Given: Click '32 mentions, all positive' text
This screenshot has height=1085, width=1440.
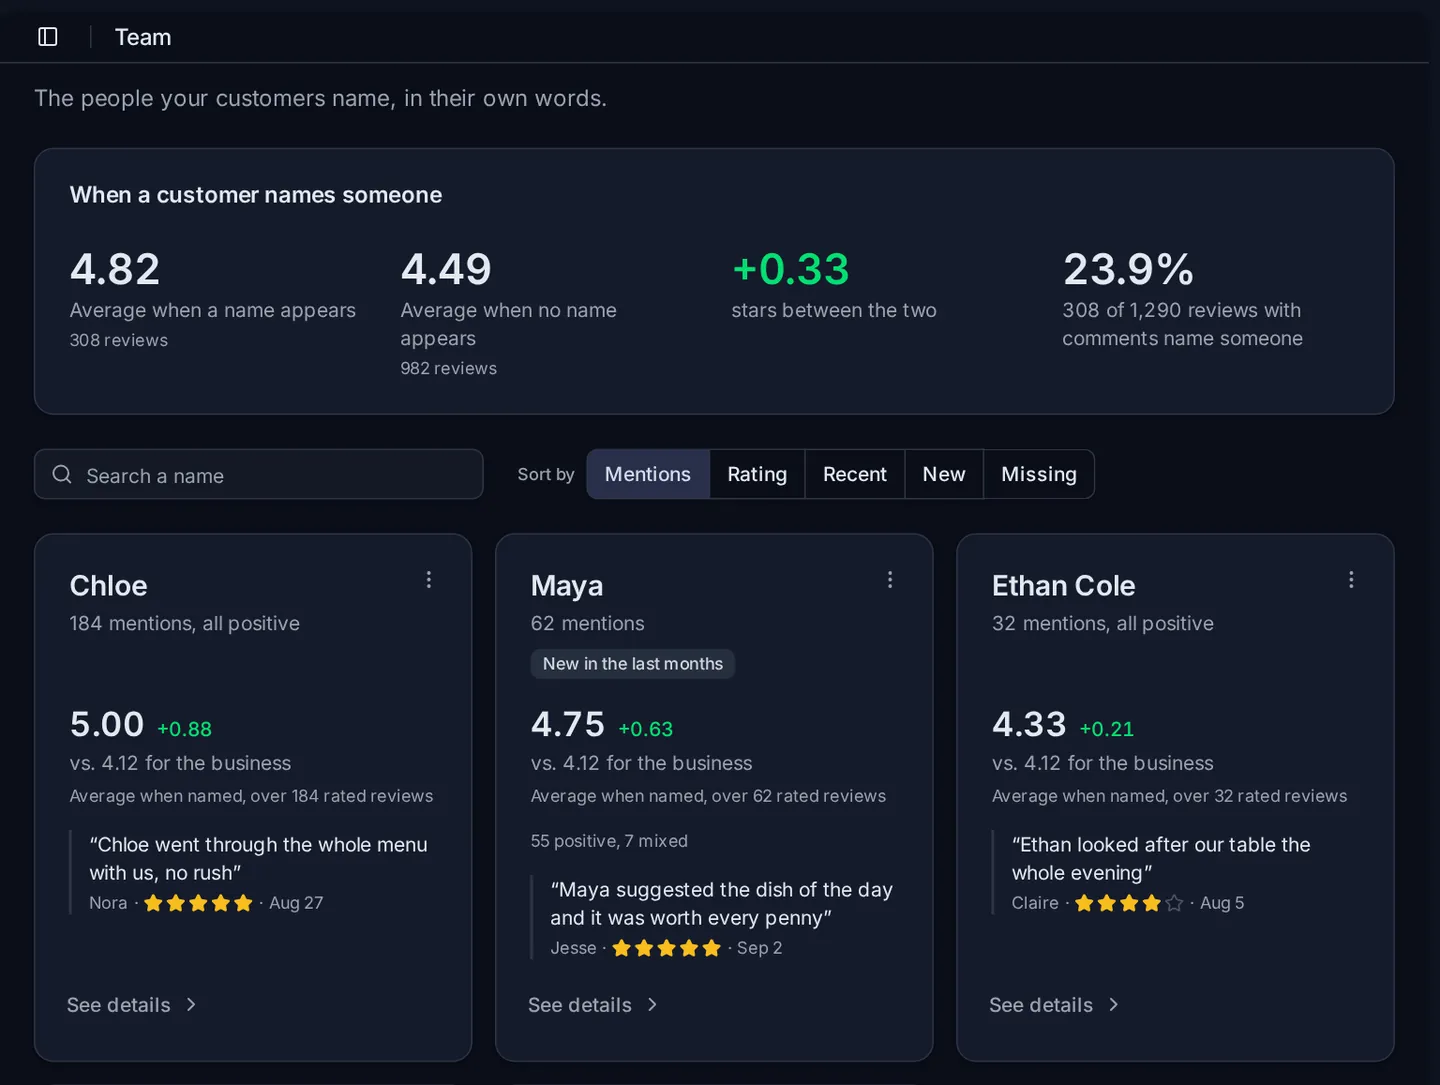Looking at the screenshot, I should pos(1103,623).
